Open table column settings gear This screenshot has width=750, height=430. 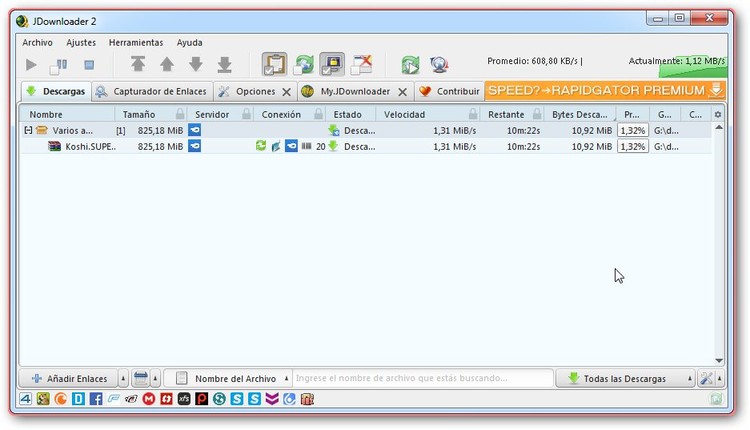[x=717, y=114]
